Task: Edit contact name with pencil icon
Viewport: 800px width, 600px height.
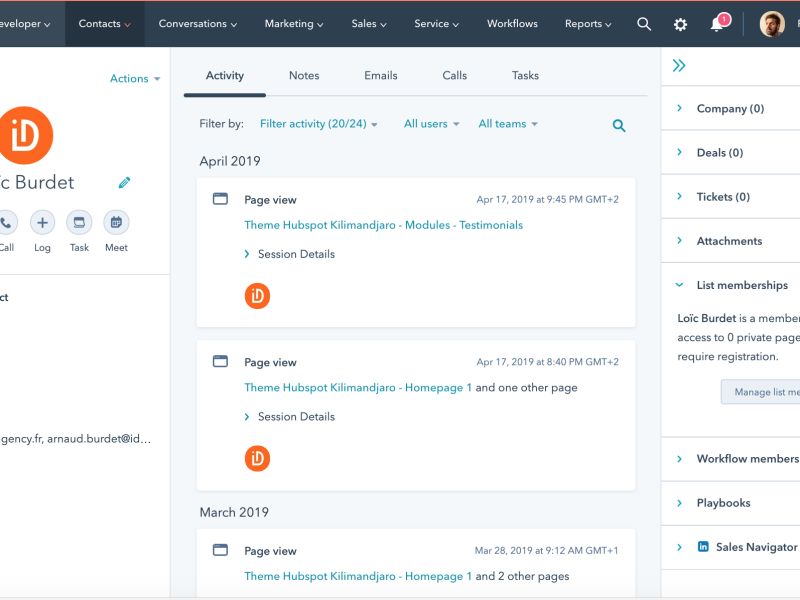Action: (124, 182)
